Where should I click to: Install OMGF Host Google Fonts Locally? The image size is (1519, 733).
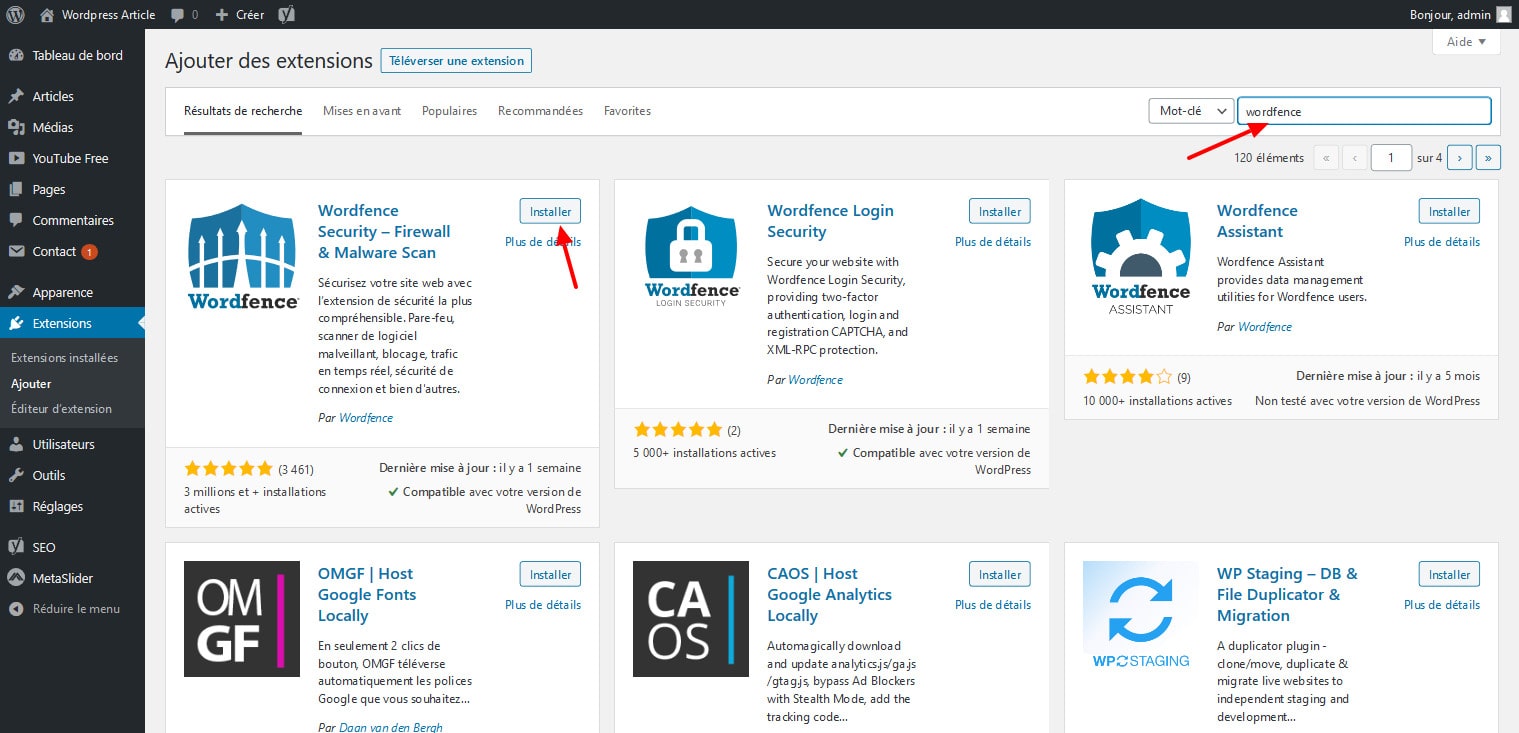pos(550,574)
